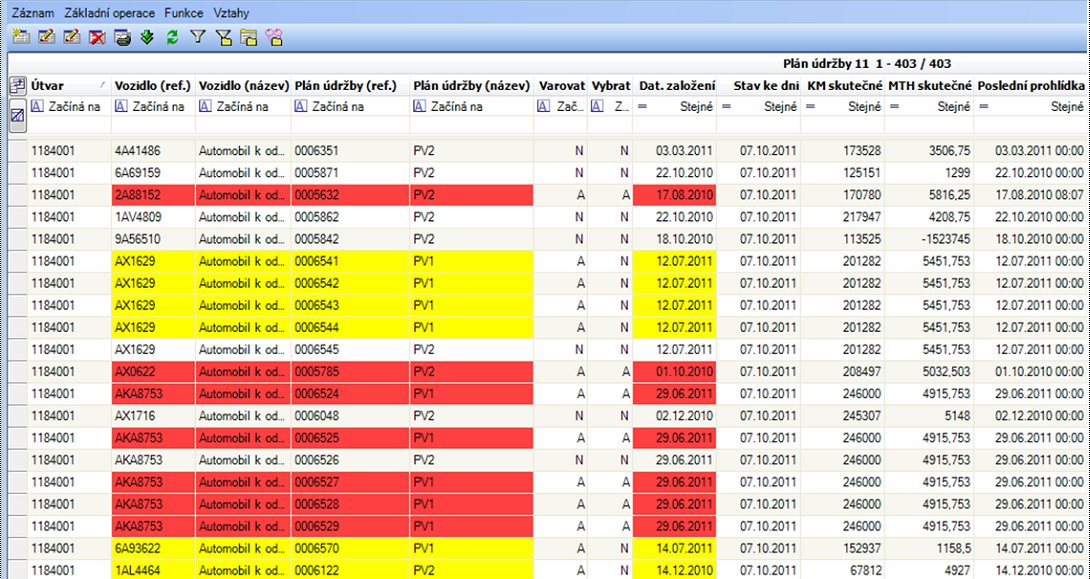Sort by Plán údržby (ref.) column header
The image size is (1090, 579).
click(x=350, y=85)
